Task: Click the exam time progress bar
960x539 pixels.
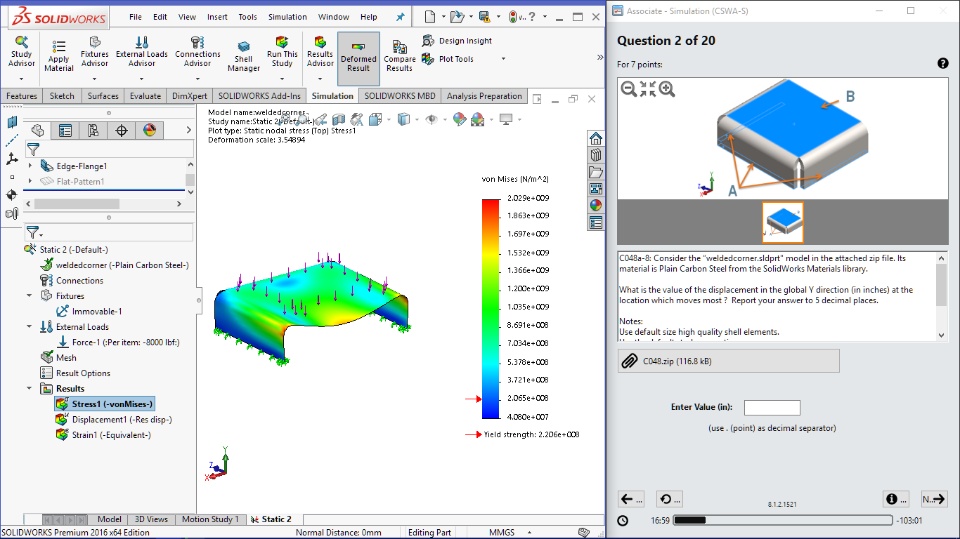Action: [x=782, y=520]
